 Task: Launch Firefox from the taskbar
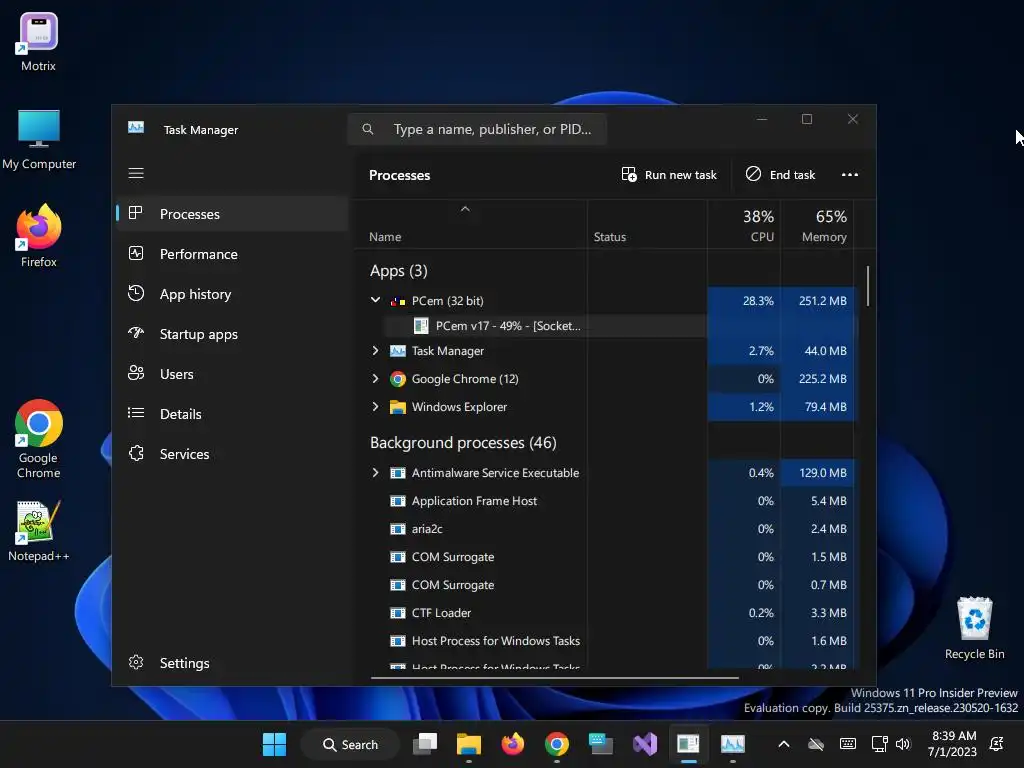point(513,744)
